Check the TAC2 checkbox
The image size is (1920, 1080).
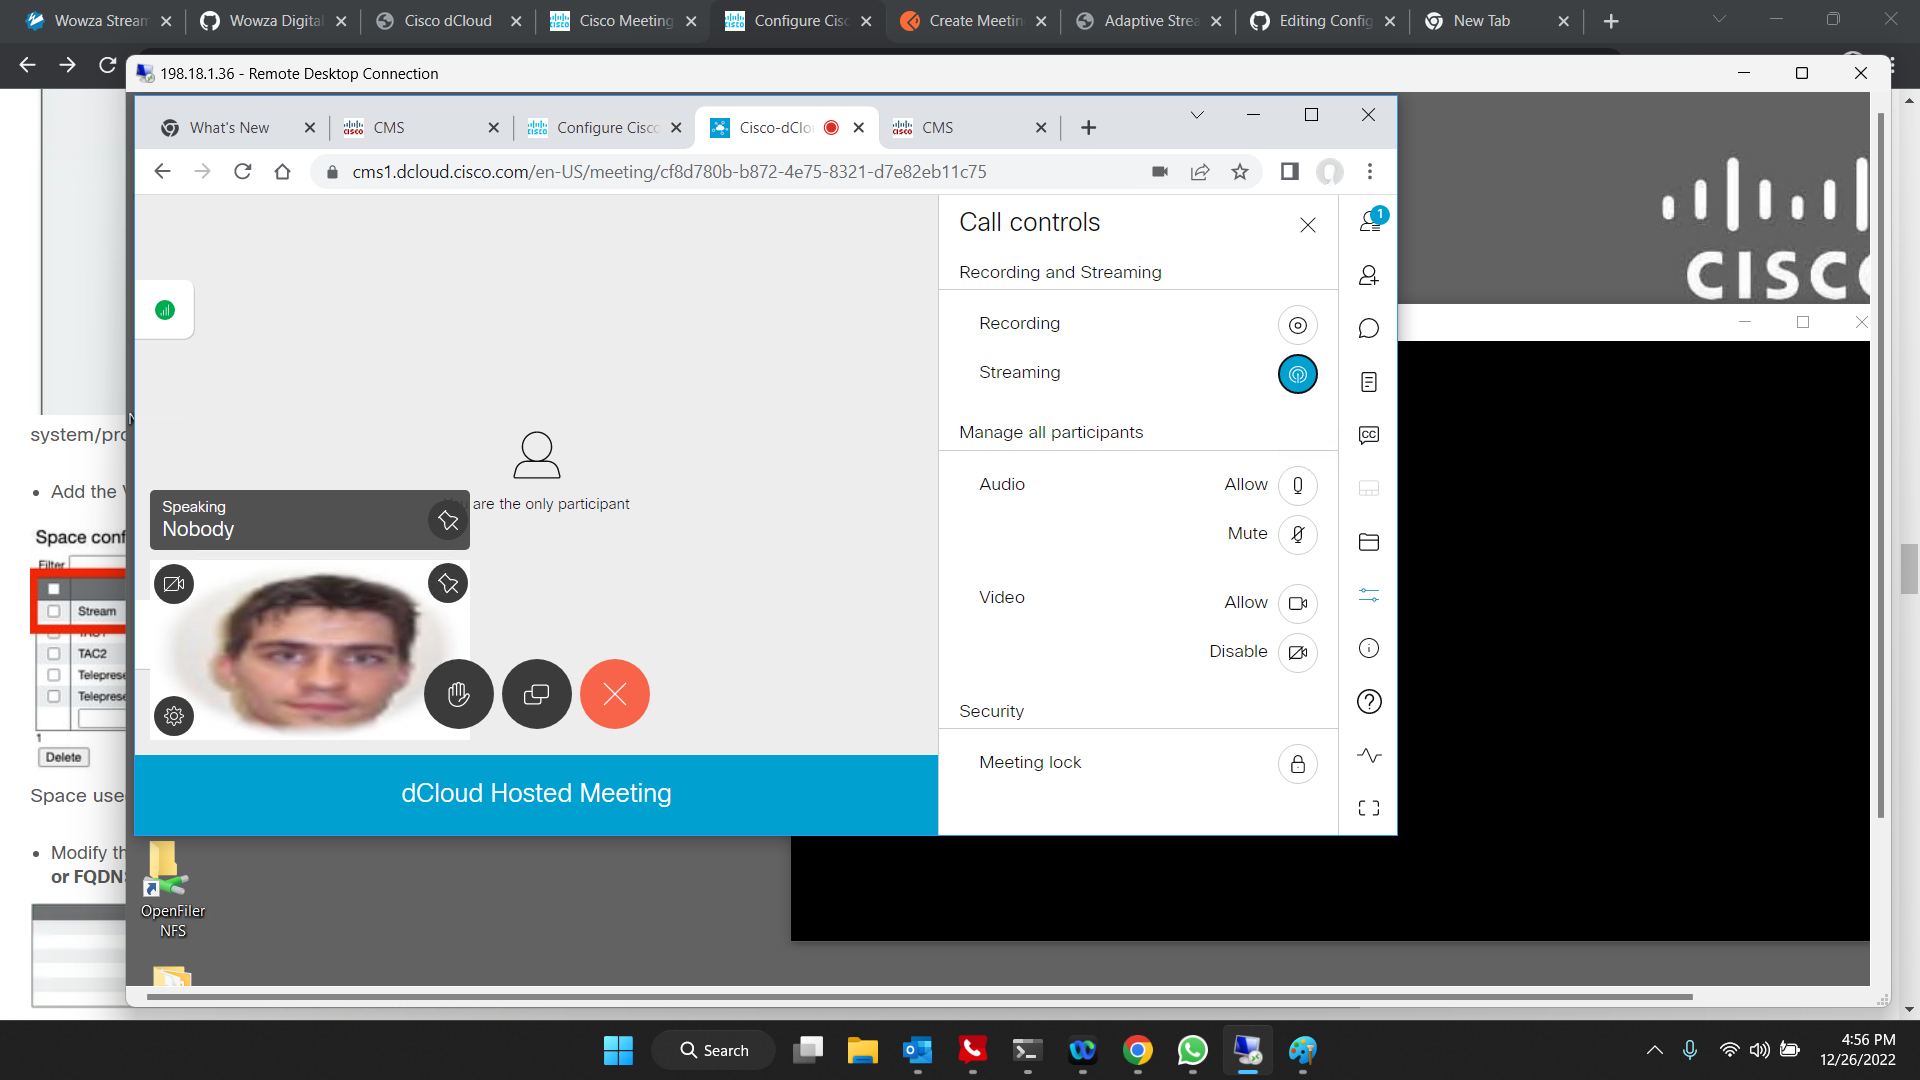[53, 652]
